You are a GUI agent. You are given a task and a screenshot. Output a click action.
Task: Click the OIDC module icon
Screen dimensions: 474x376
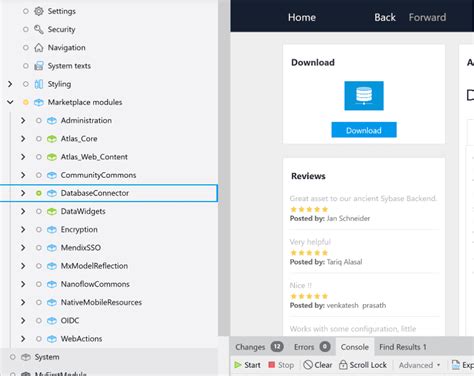(52, 321)
